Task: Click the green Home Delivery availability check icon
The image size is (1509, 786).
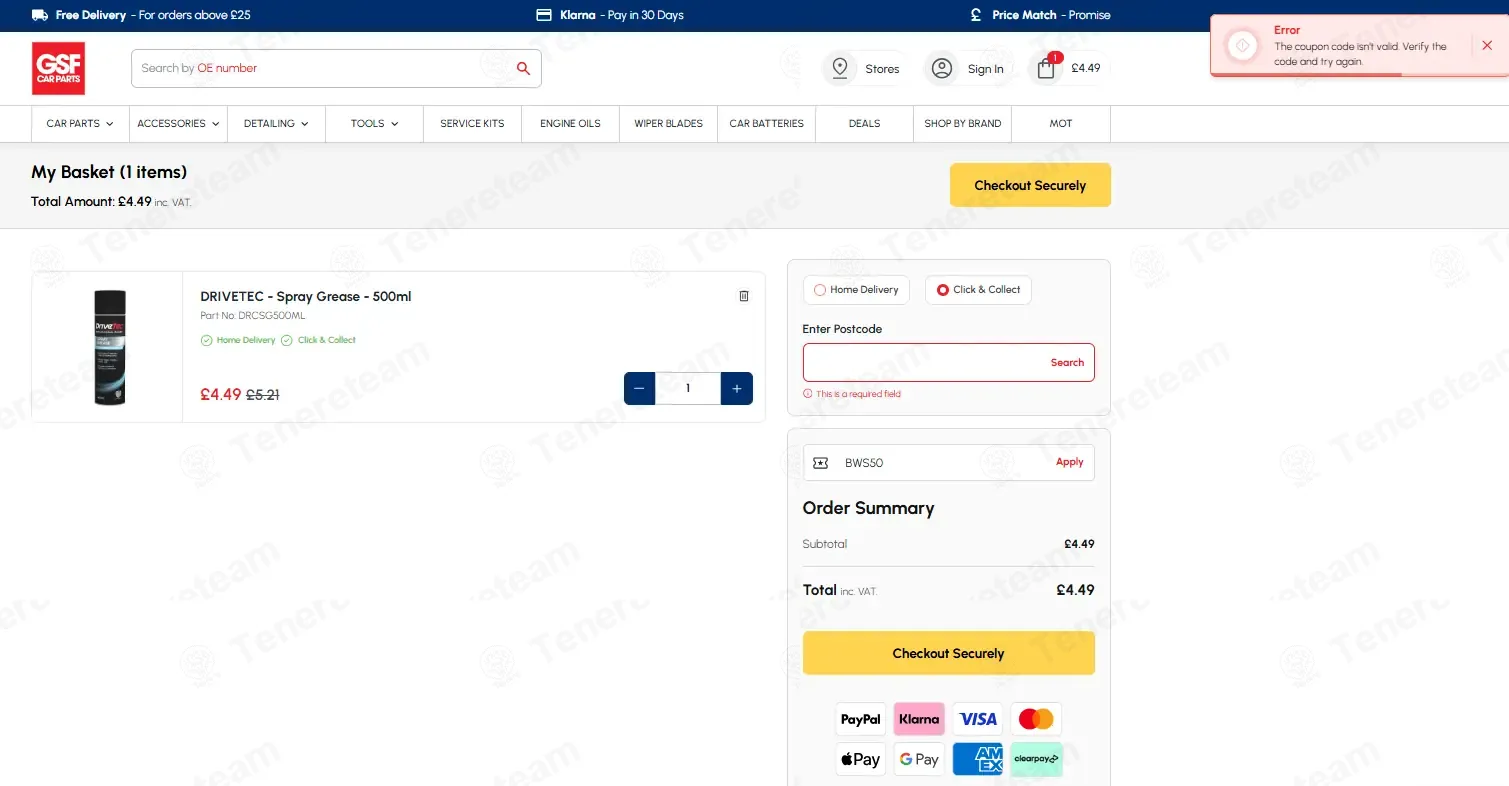Action: 207,340
